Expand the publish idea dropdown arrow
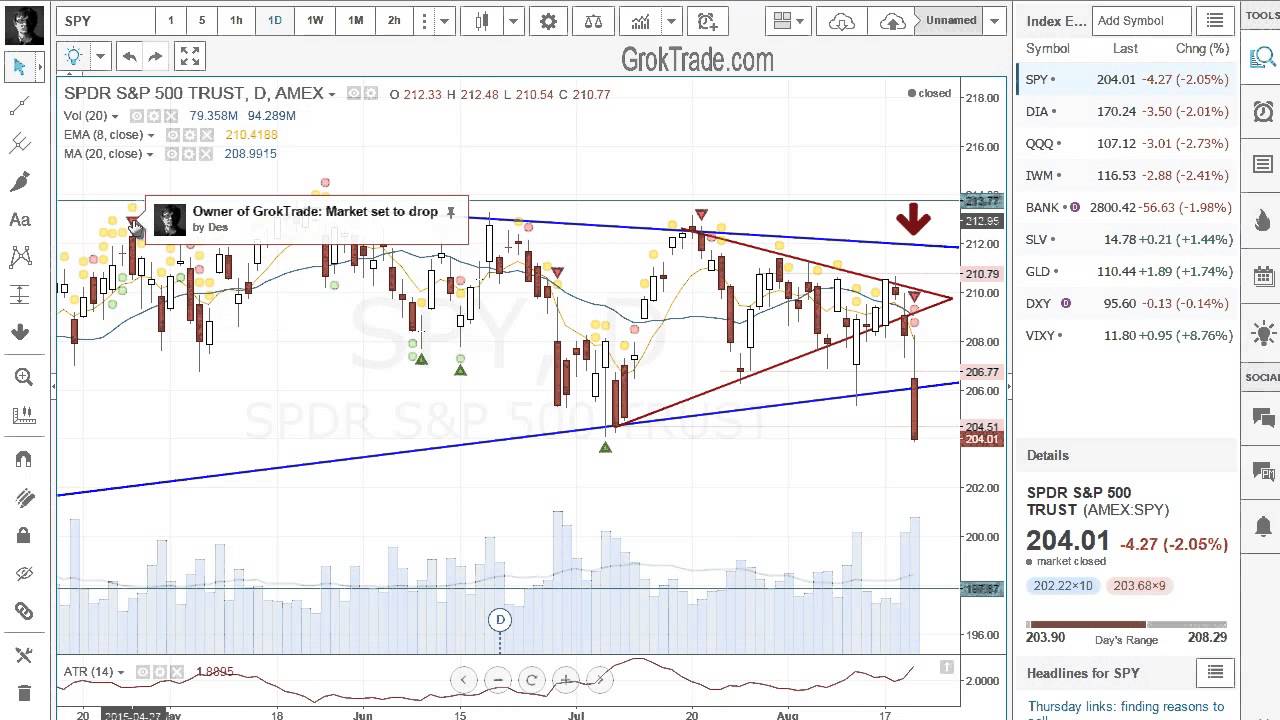 99,57
